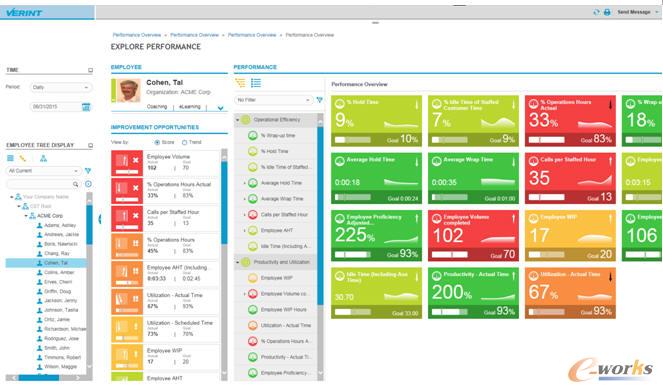663x392 pixels.
Task: Click the circular info icon beside search box
Action: (x=88, y=184)
